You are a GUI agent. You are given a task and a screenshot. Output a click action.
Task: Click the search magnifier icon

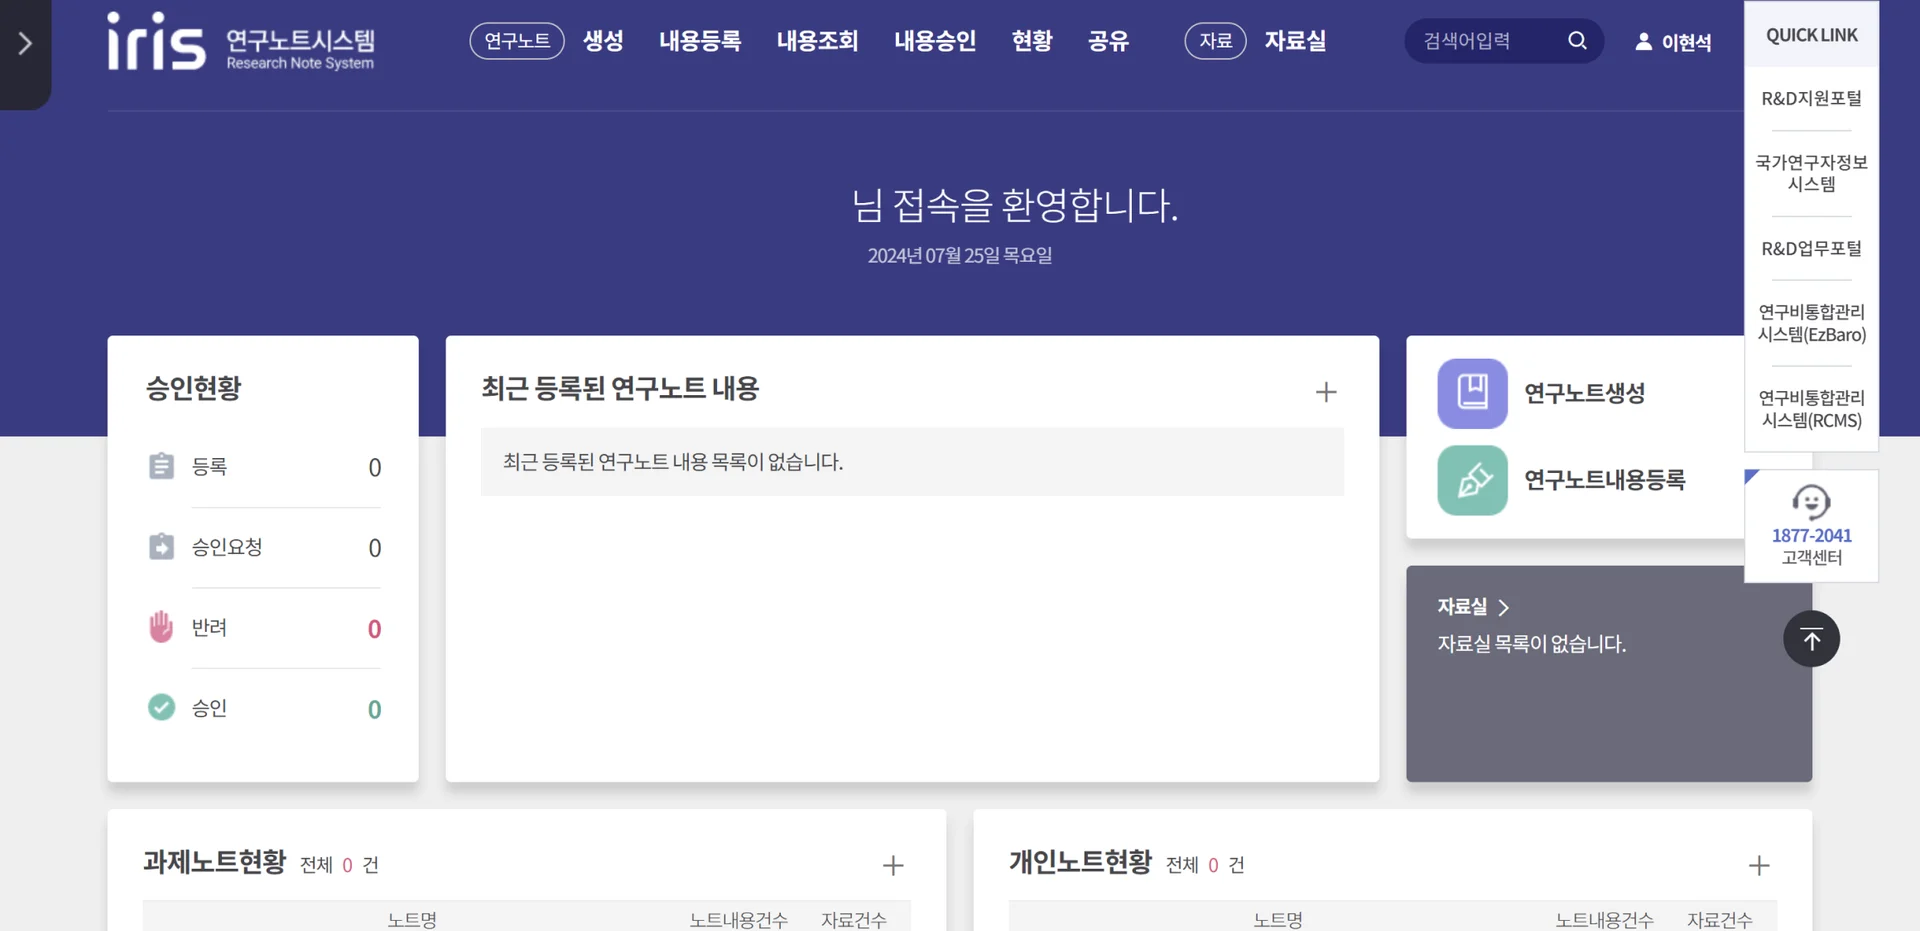click(x=1577, y=40)
